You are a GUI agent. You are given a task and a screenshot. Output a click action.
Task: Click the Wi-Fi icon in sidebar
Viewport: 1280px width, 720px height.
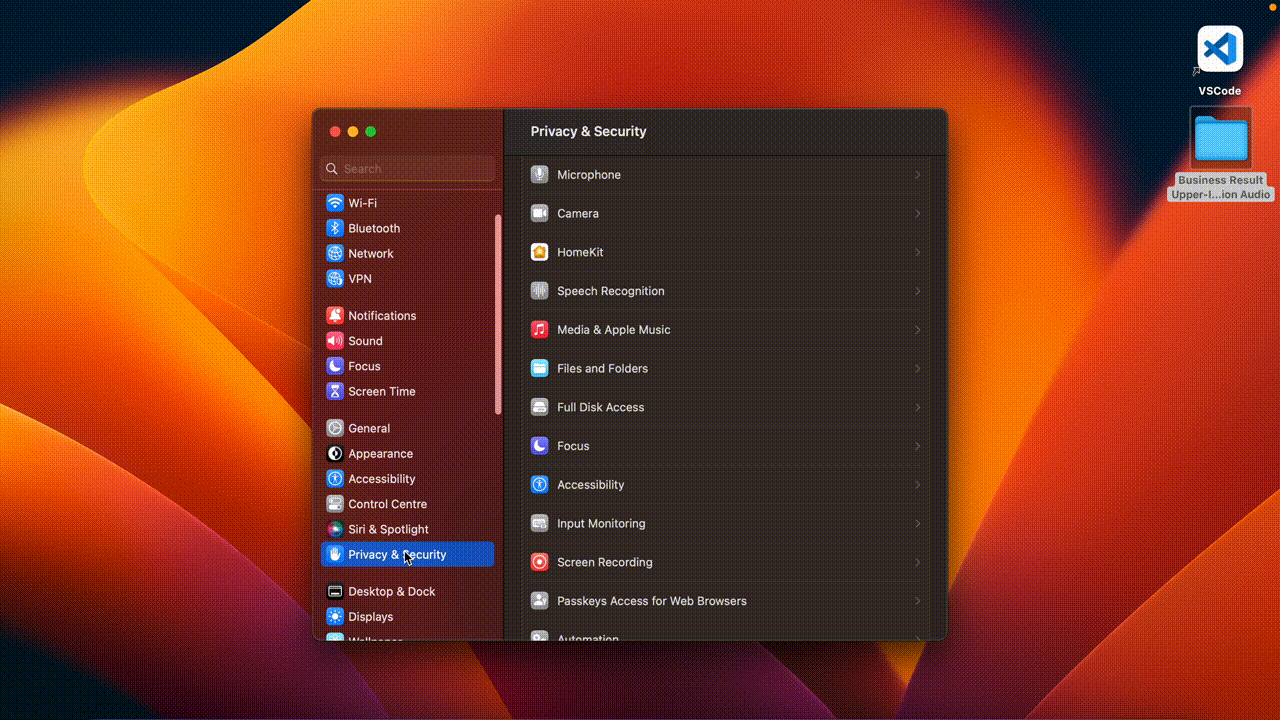(335, 203)
